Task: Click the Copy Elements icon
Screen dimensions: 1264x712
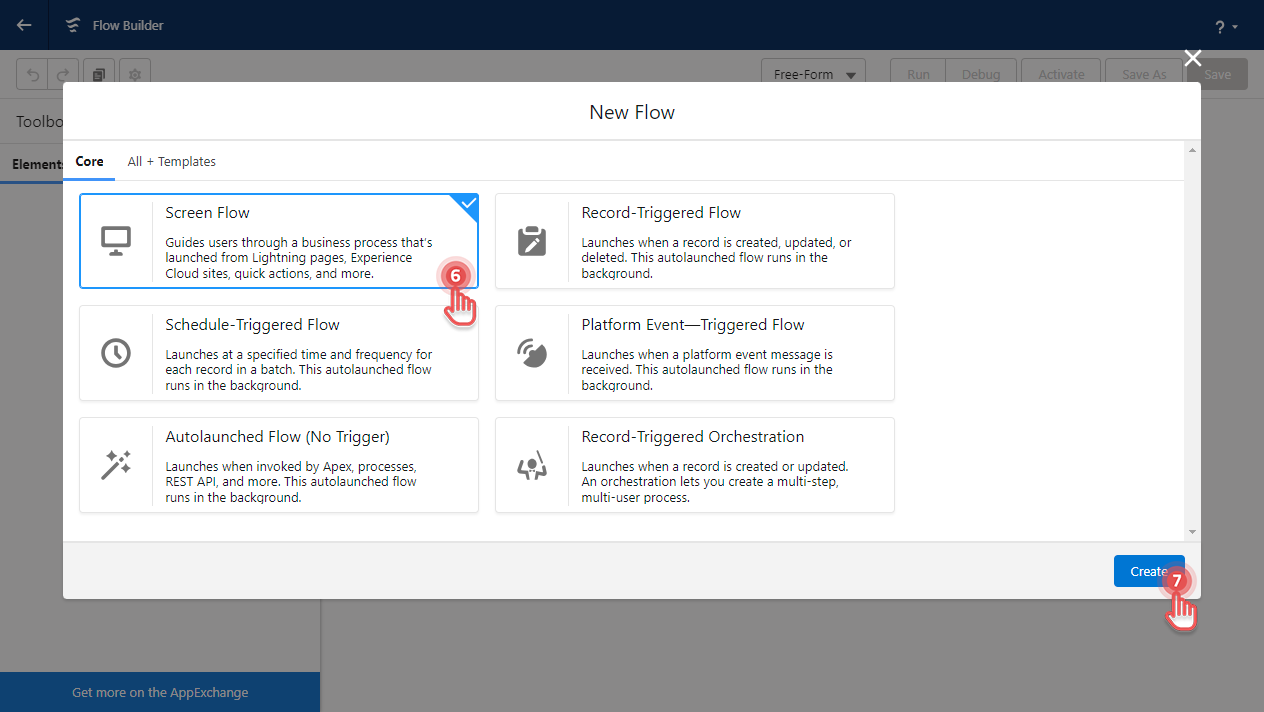Action: (x=99, y=73)
